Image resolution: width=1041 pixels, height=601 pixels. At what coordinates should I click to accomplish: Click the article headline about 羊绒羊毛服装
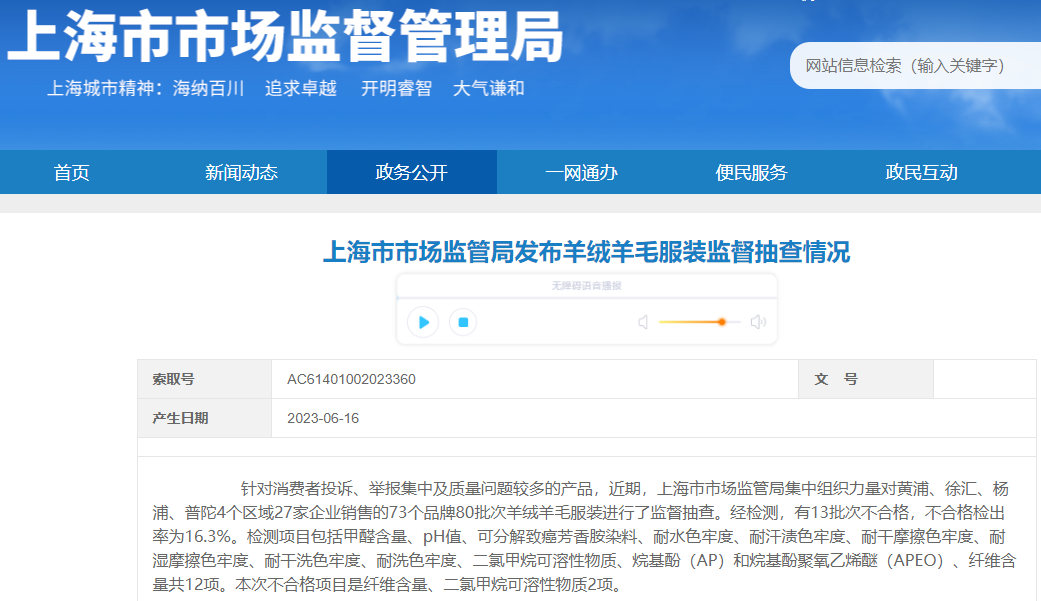[586, 251]
